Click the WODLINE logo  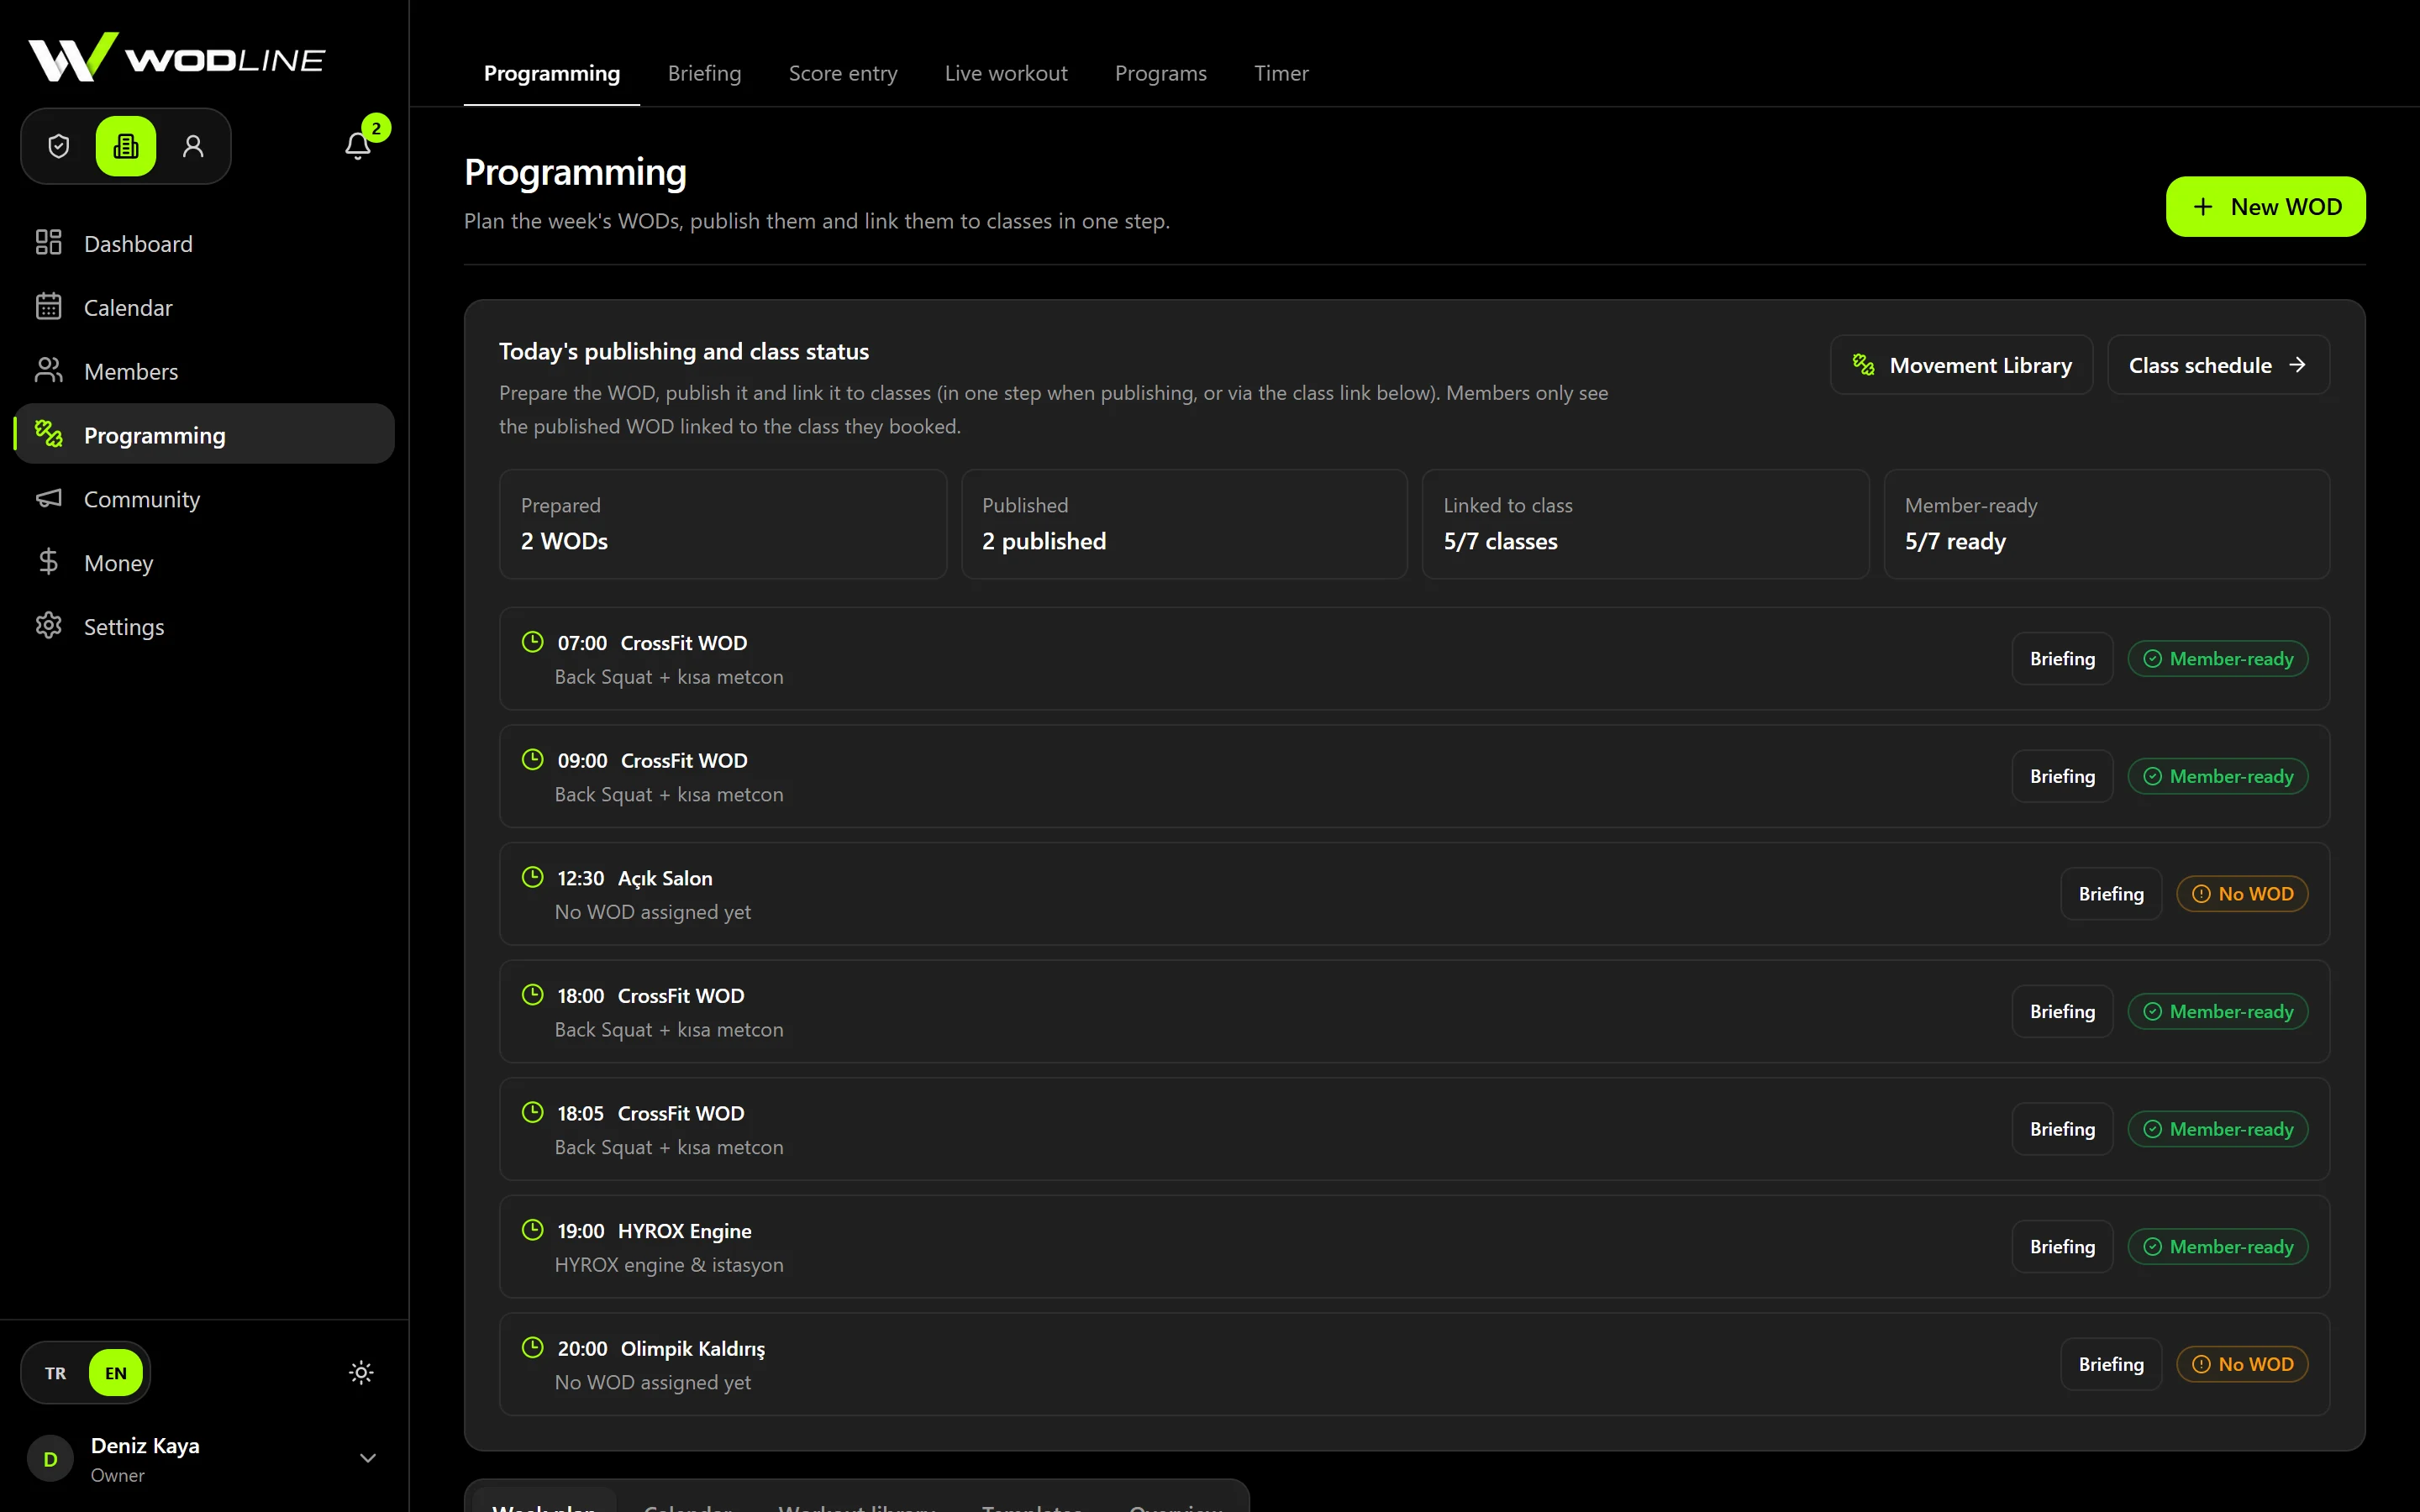coord(177,58)
